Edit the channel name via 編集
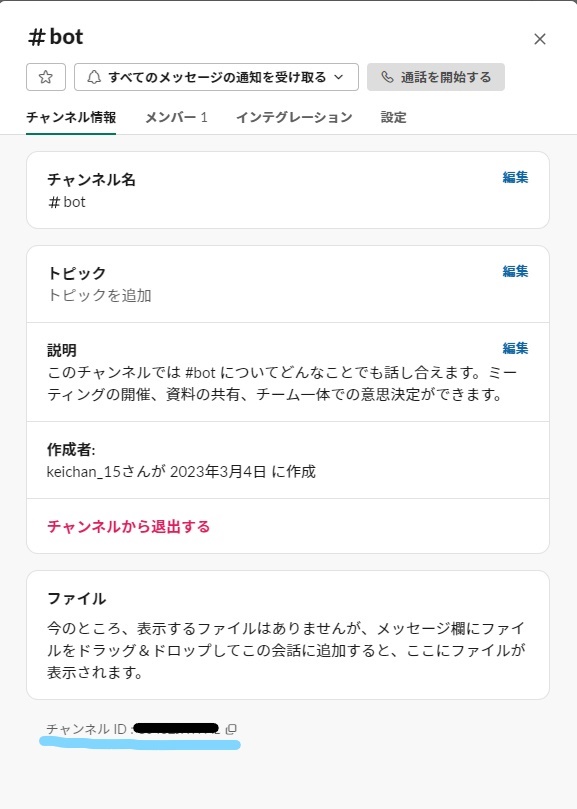 tap(516, 177)
